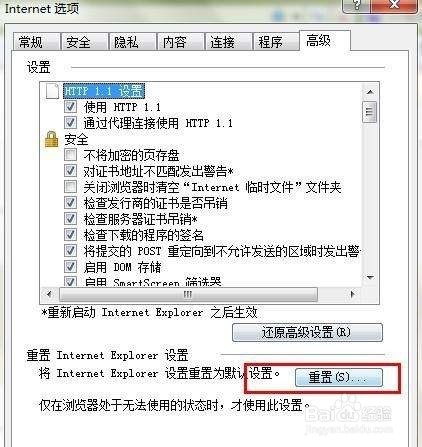Click the help question mark button
Screen dimensions: 422x447
356,6
